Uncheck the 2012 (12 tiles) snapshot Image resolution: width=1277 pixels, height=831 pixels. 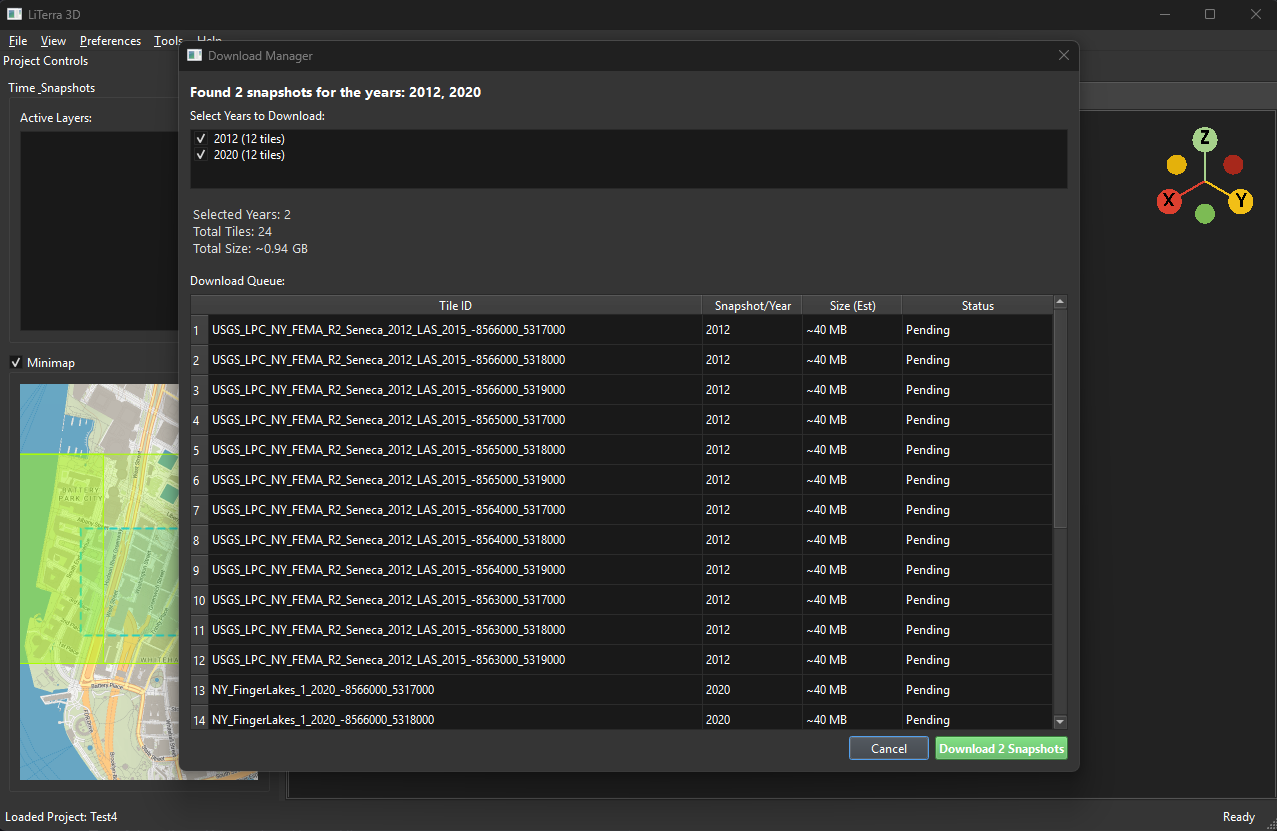(202, 138)
